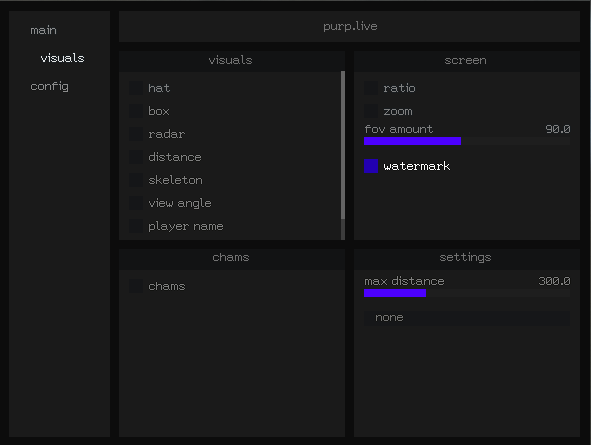Toggle the ratio checkbox
Image resolution: width=591 pixels, height=445 pixels.
[371, 88]
